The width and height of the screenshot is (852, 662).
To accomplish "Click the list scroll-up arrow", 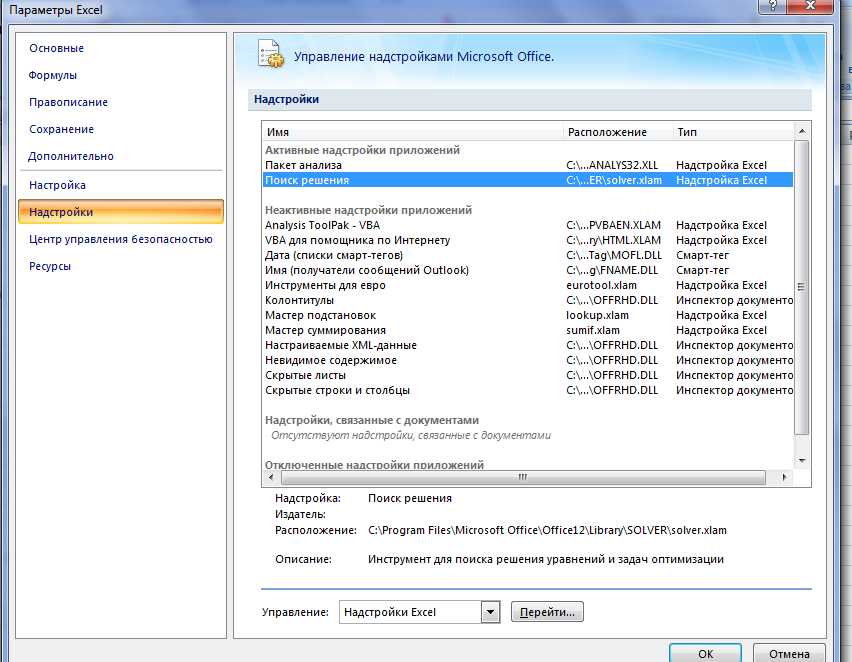I will pyautogui.click(x=802, y=132).
